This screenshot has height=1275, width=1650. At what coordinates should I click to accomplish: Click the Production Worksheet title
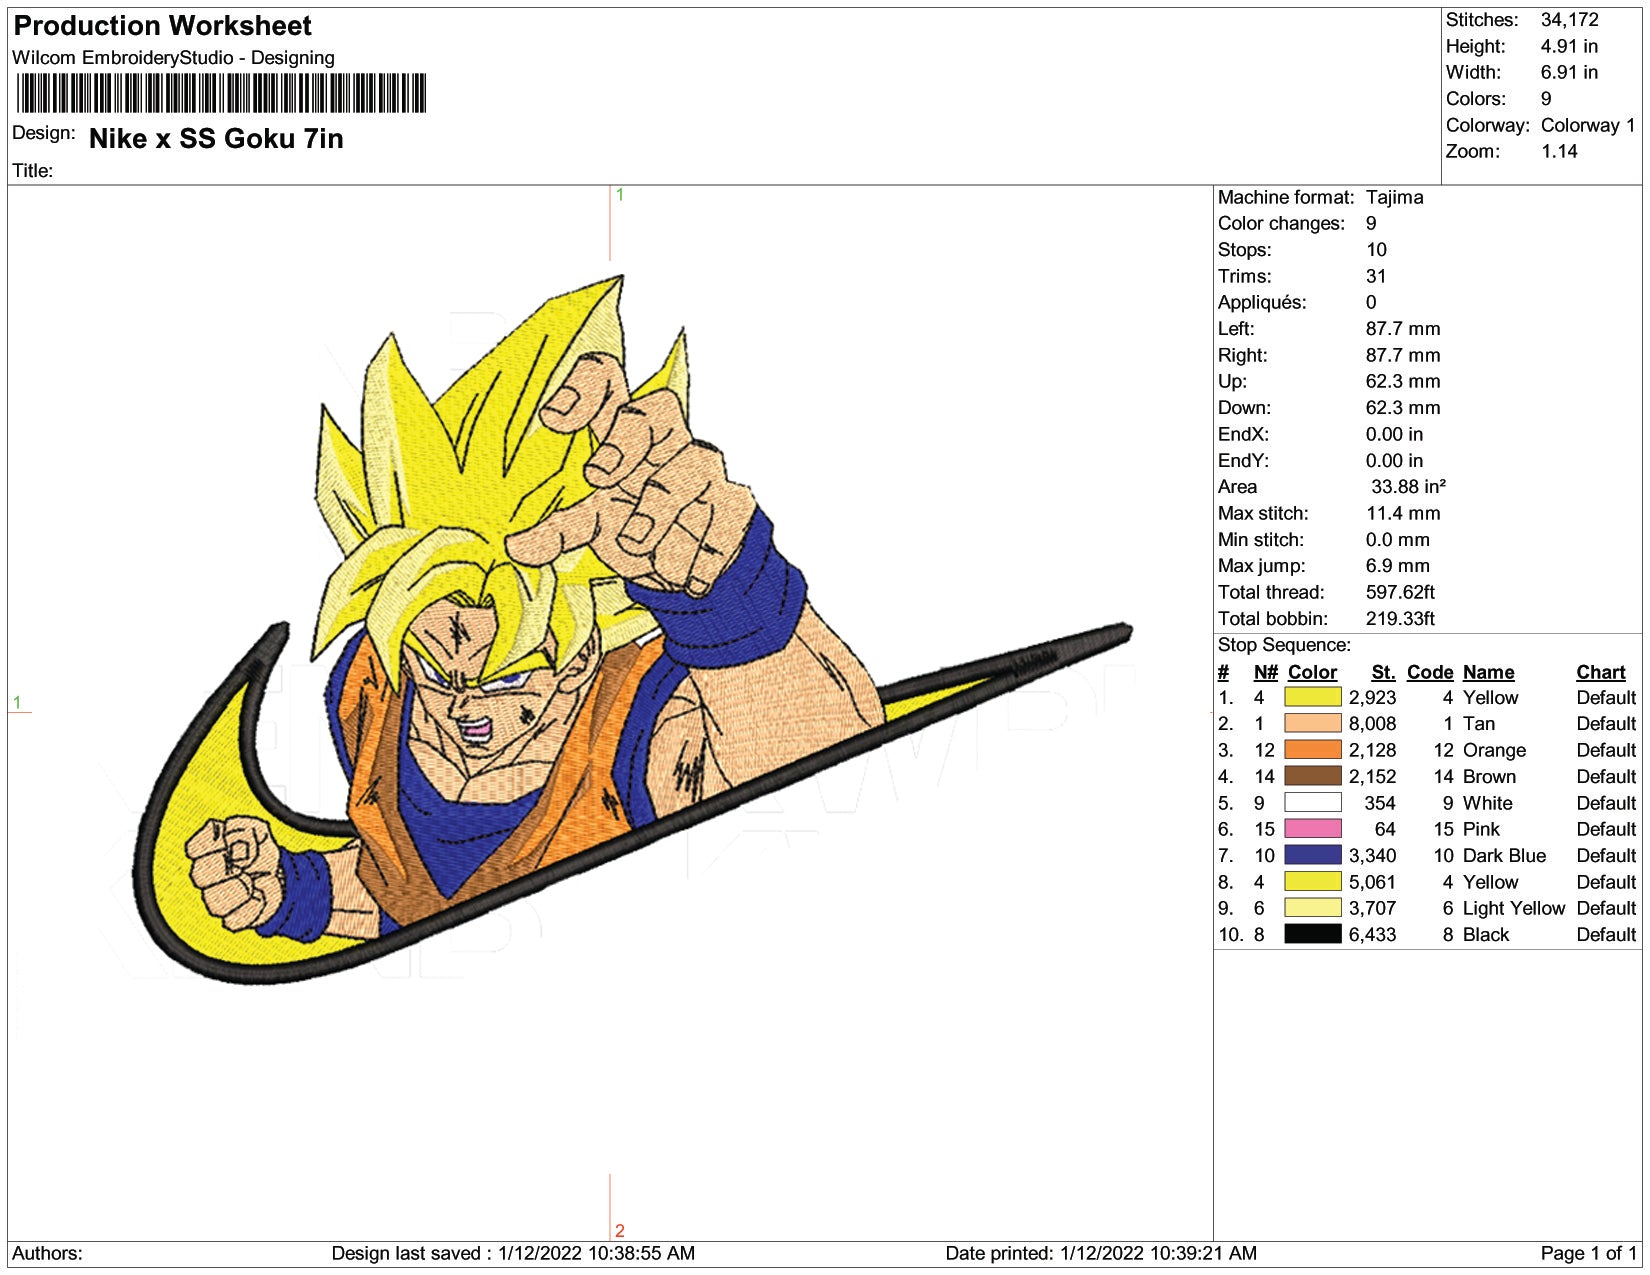[x=163, y=26]
